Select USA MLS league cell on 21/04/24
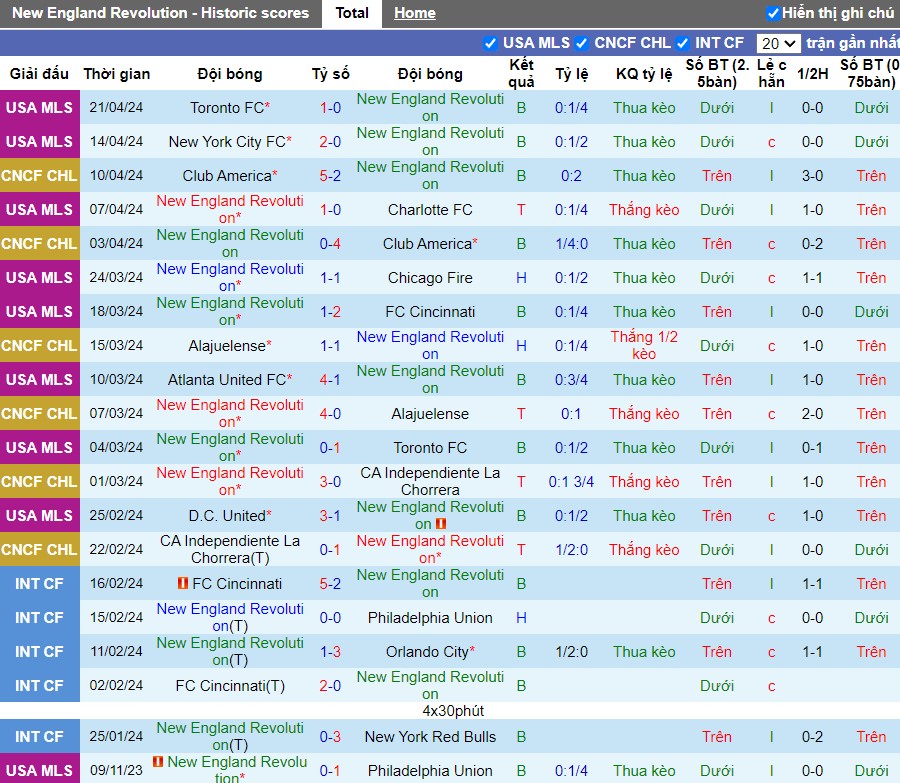This screenshot has width=900, height=783. 40,107
